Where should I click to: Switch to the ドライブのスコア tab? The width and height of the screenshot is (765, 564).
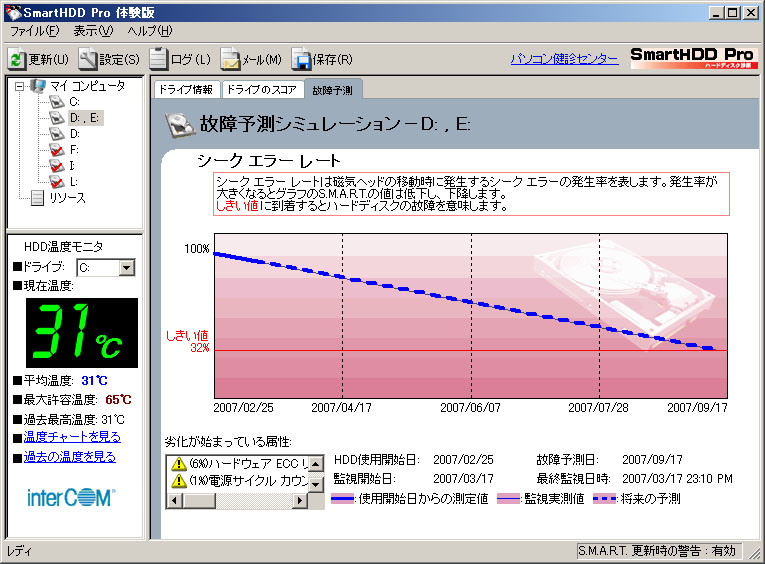(262, 90)
